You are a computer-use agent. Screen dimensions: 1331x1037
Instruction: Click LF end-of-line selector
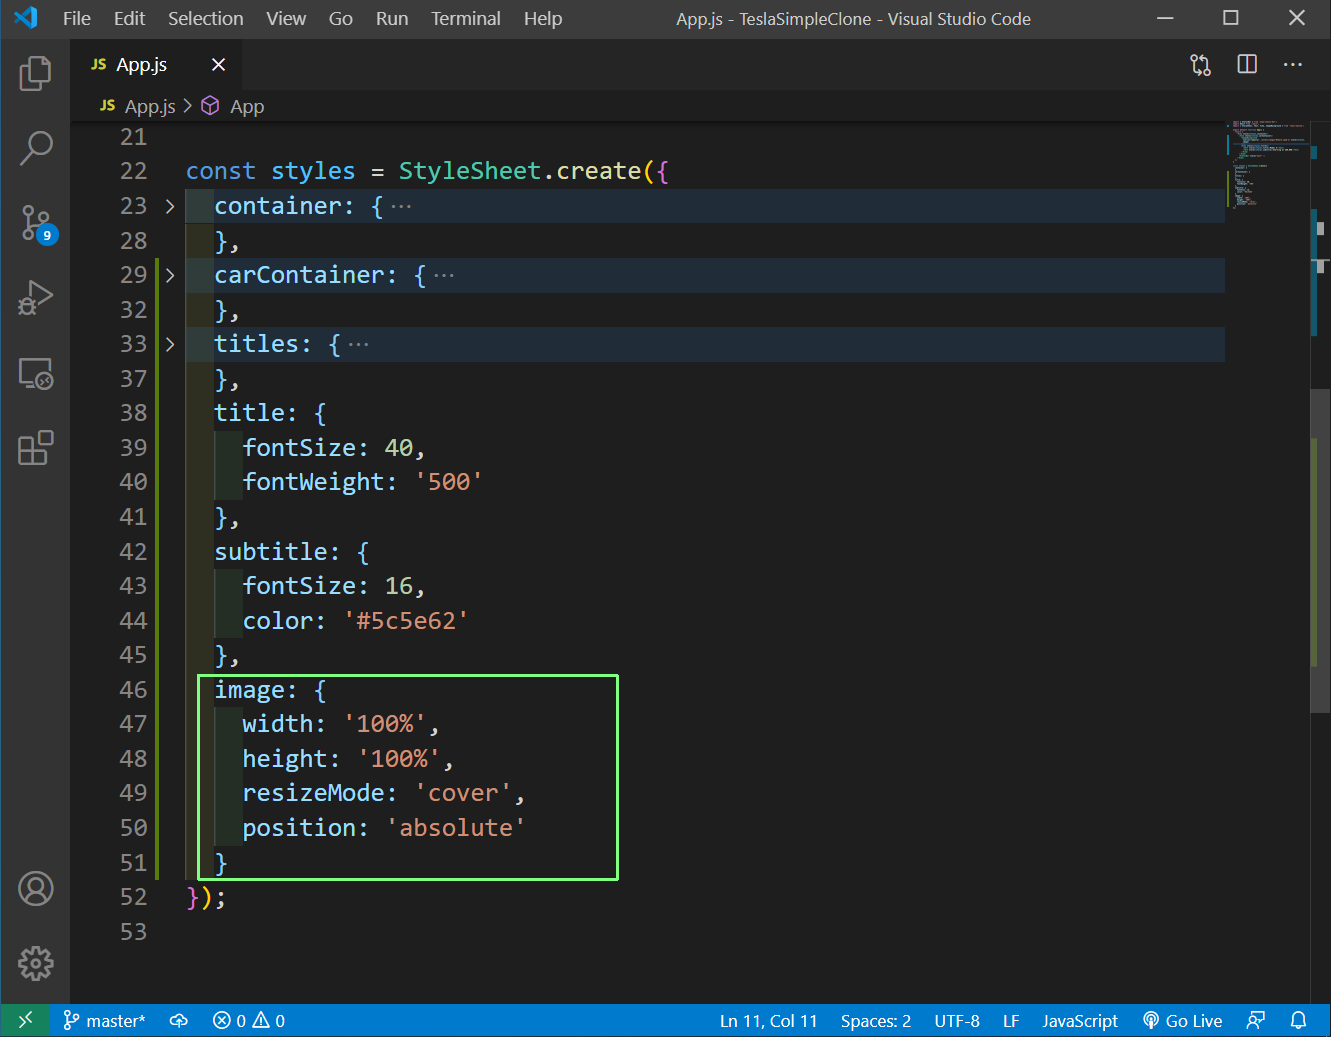pyautogui.click(x=1011, y=1020)
